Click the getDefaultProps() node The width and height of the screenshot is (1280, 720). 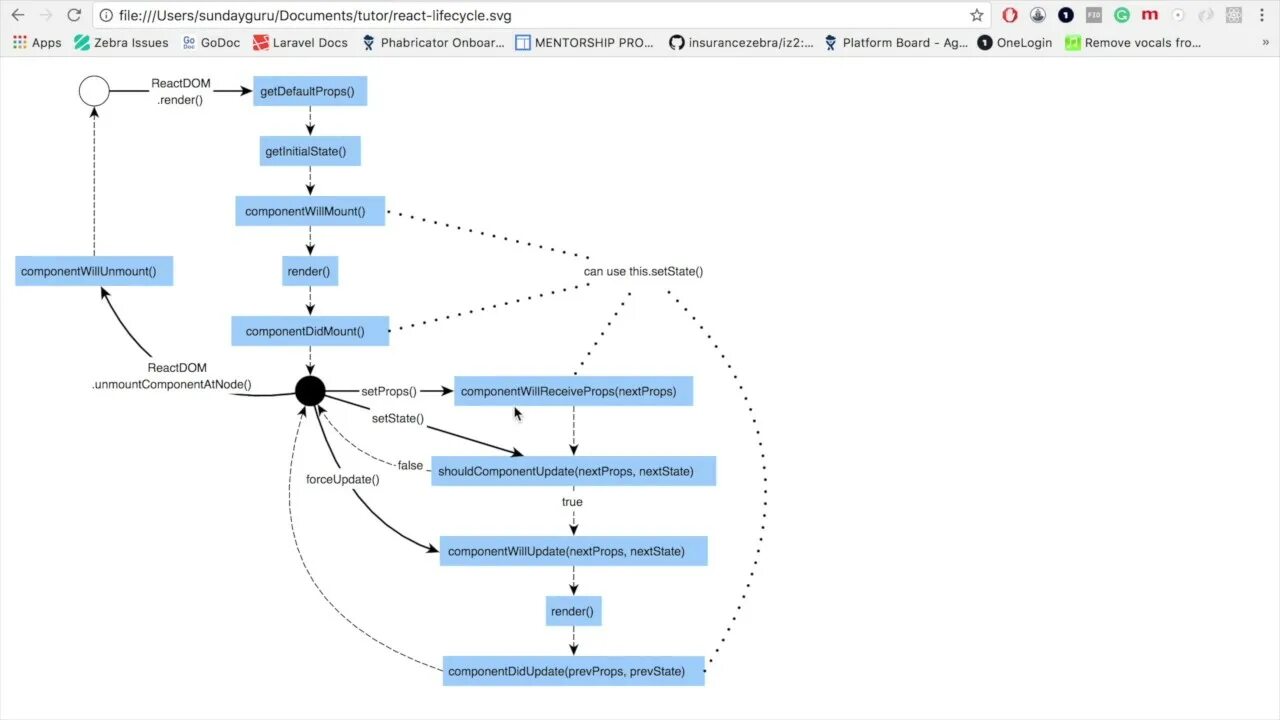(310, 91)
